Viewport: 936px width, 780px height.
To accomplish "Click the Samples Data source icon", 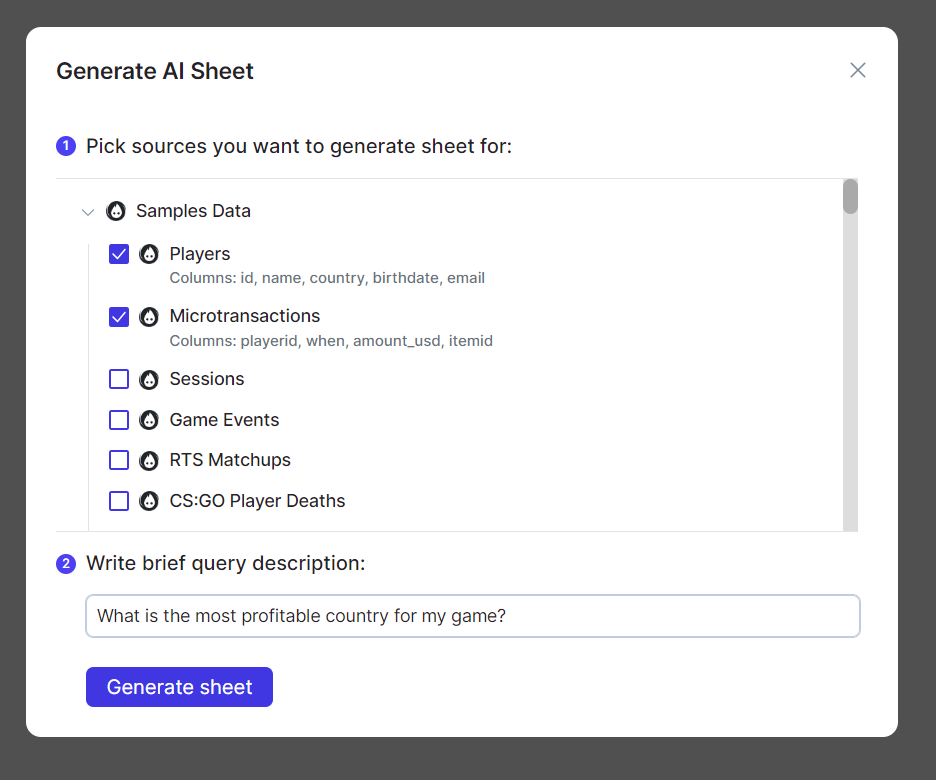I will point(116,212).
